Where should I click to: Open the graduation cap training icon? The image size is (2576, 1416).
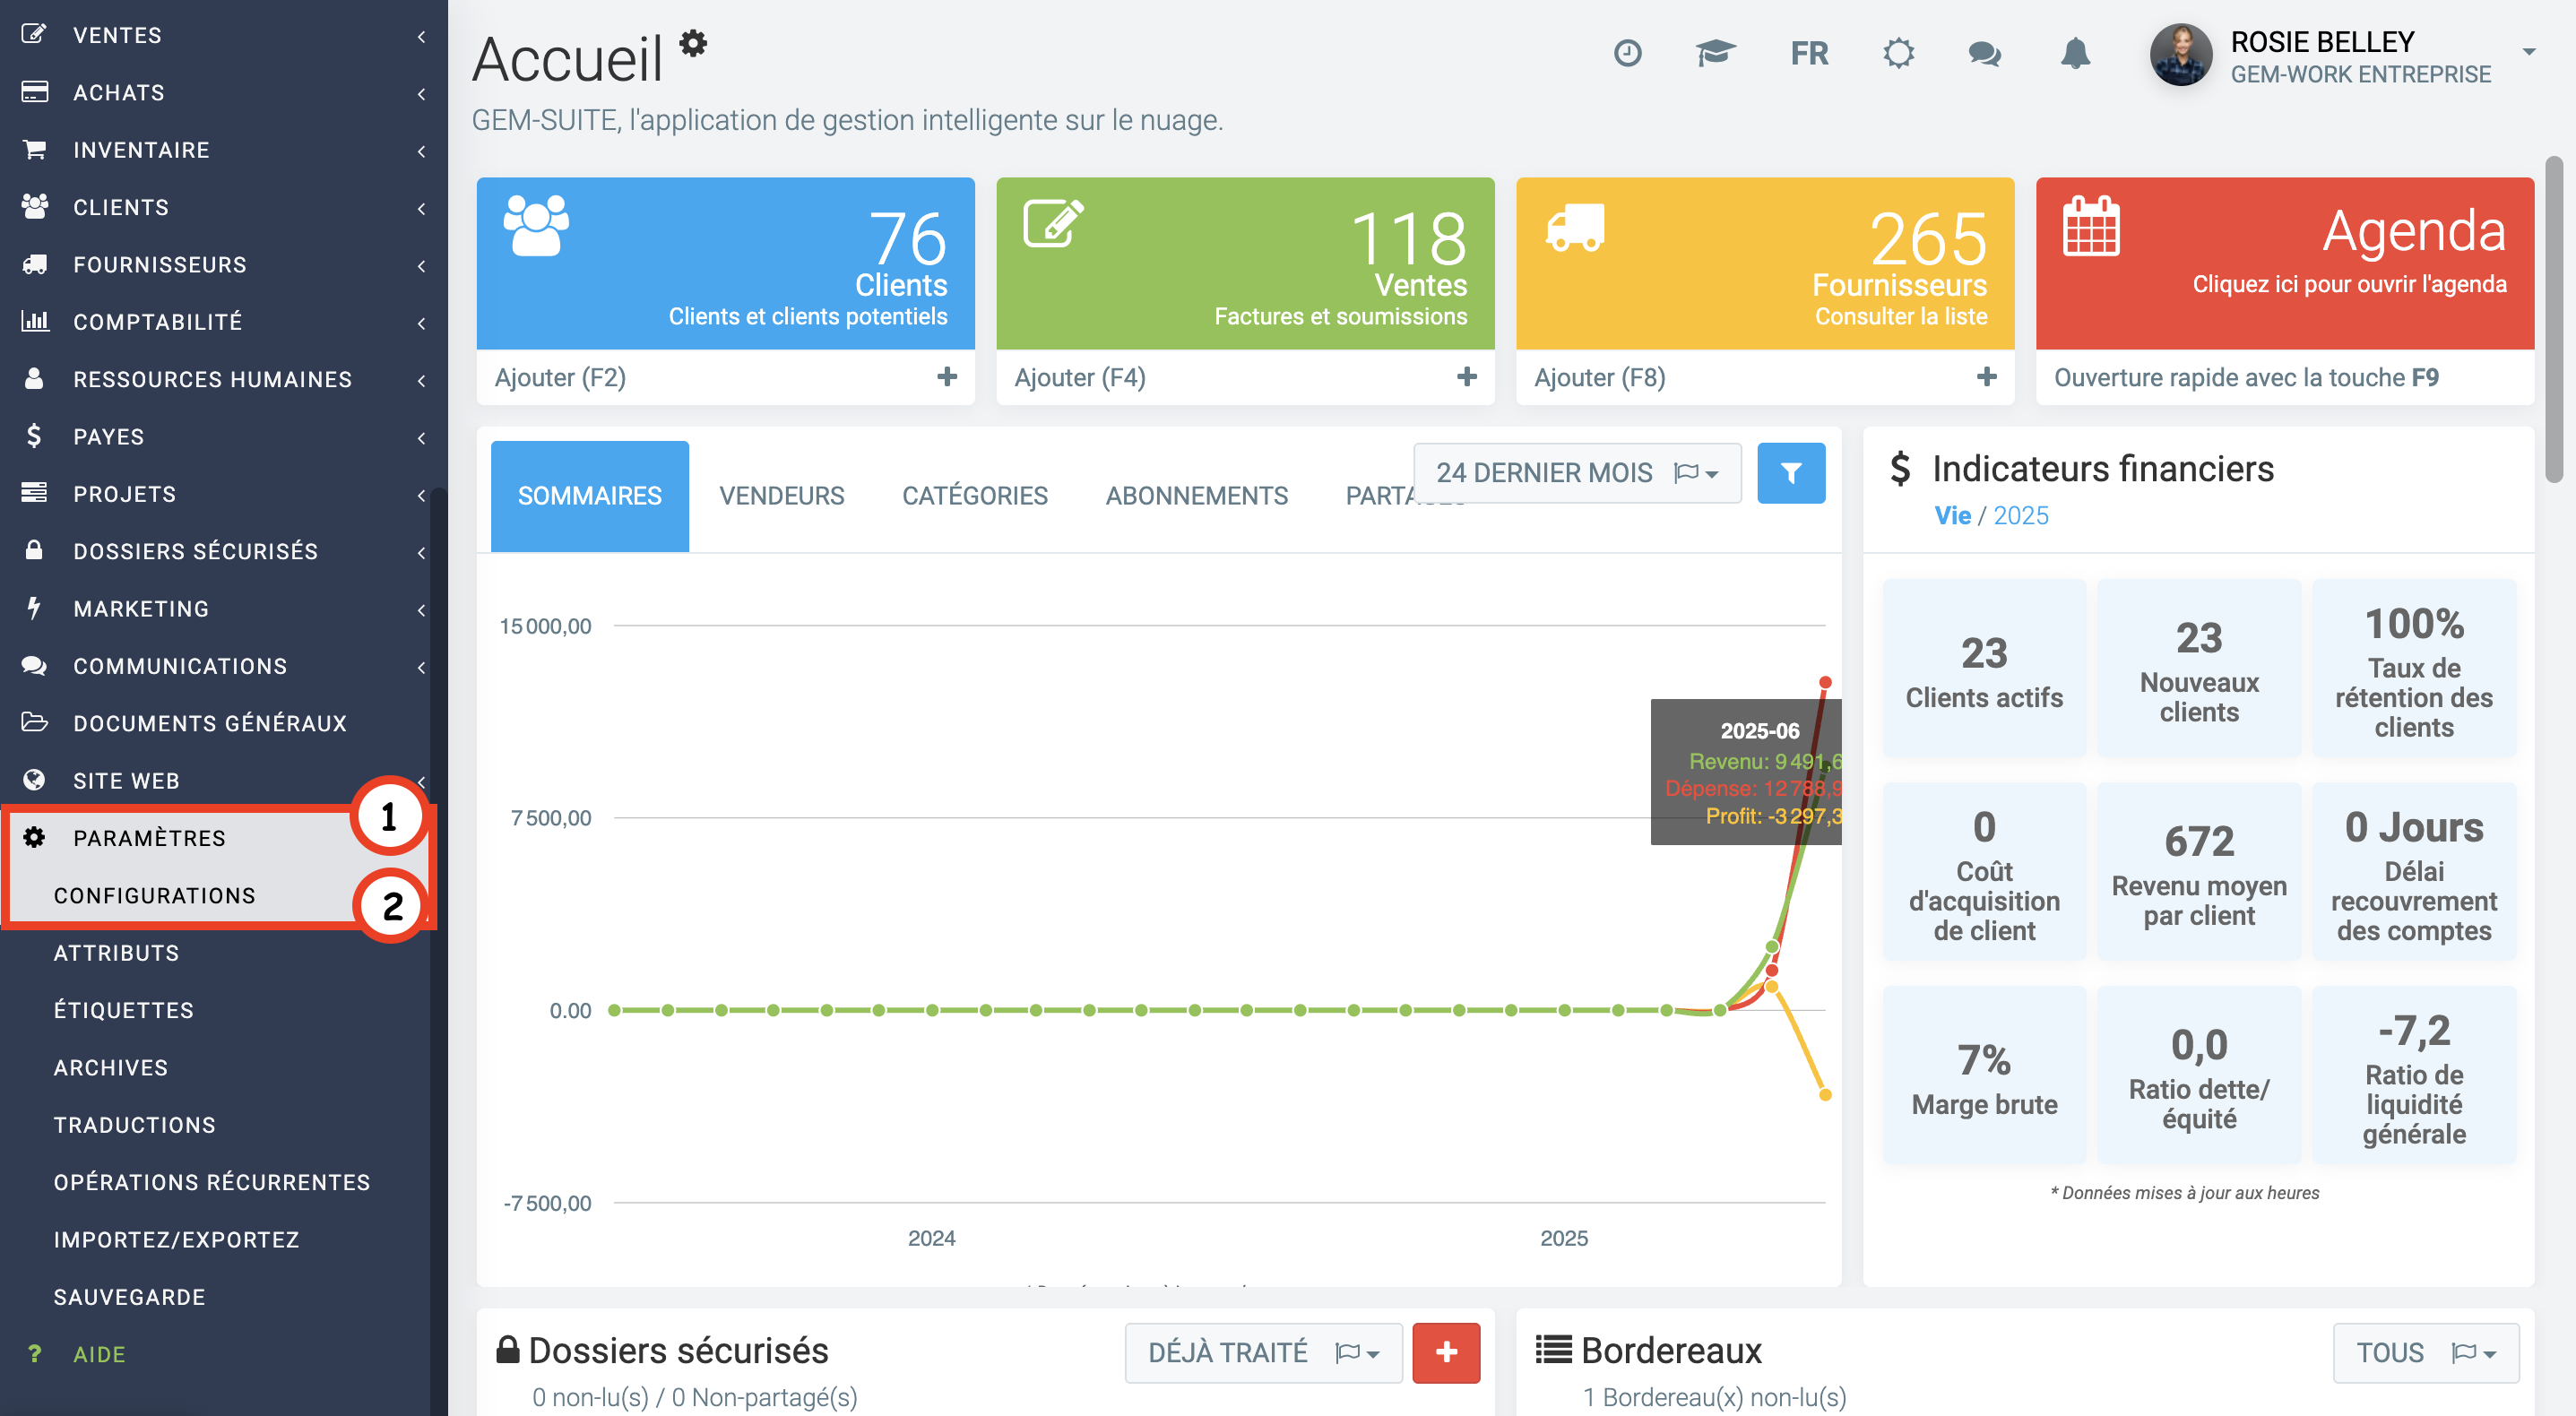coord(1715,53)
